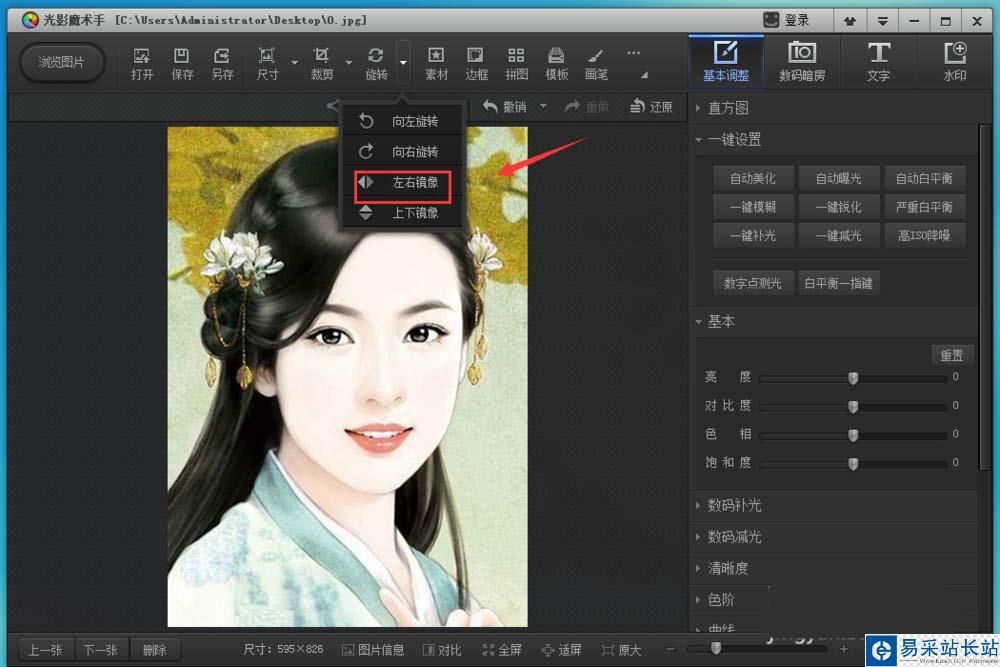Open dropdown arrow beside 尺寸

click(294, 62)
